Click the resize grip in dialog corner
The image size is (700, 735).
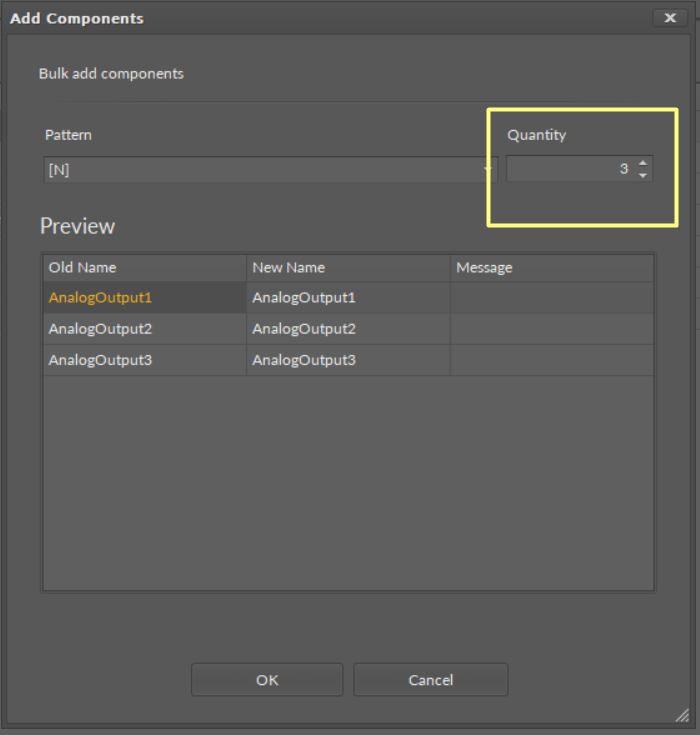(682, 714)
